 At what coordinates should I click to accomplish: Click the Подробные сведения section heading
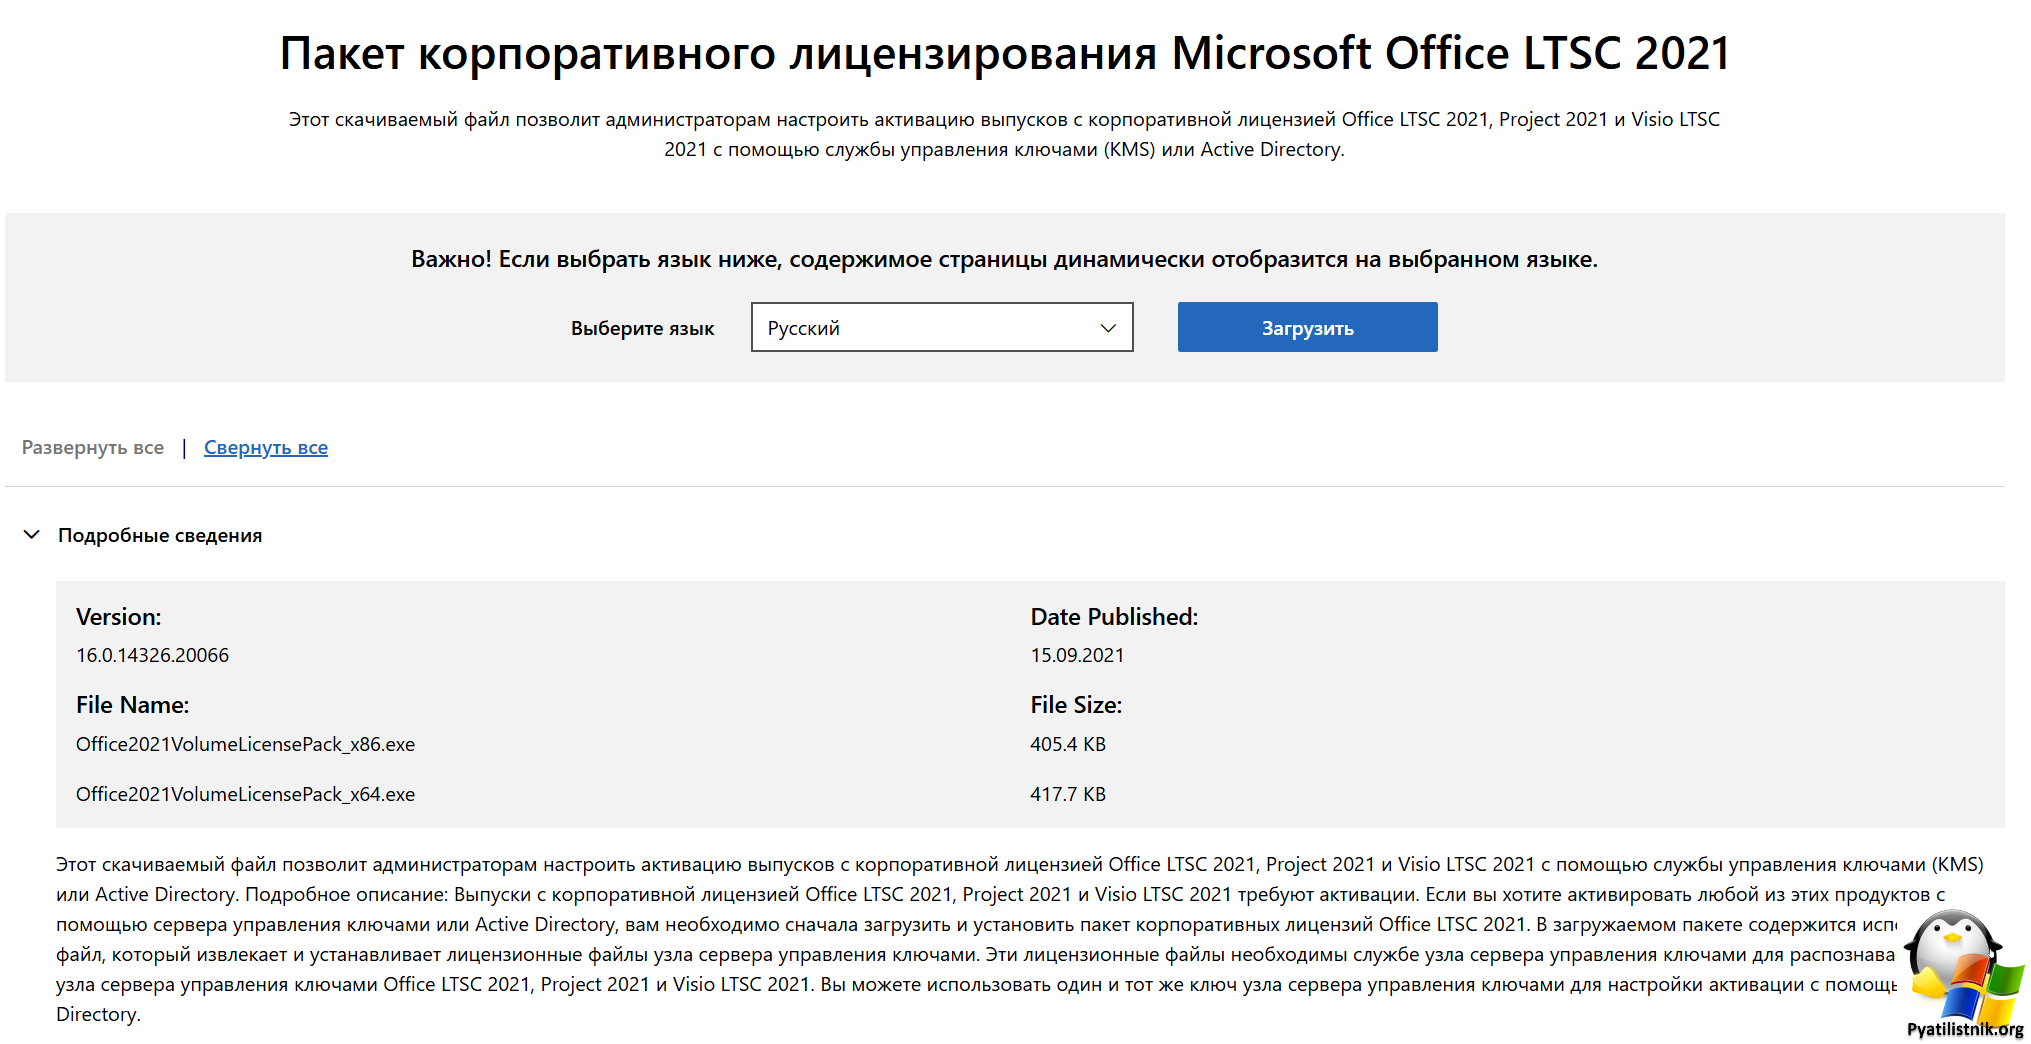(x=160, y=535)
